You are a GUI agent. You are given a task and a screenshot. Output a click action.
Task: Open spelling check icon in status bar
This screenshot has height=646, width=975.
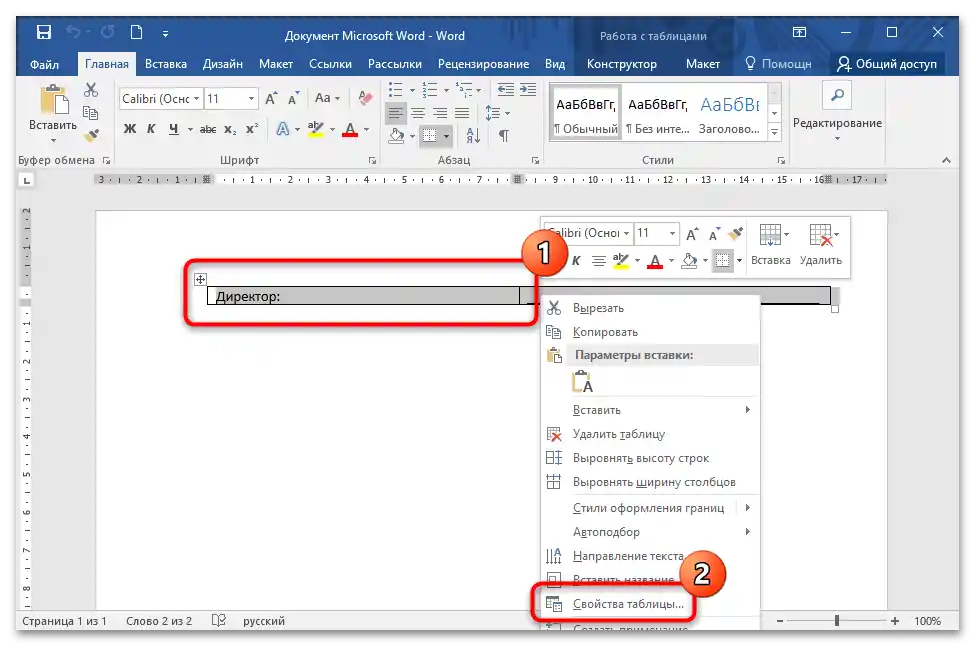click(218, 621)
